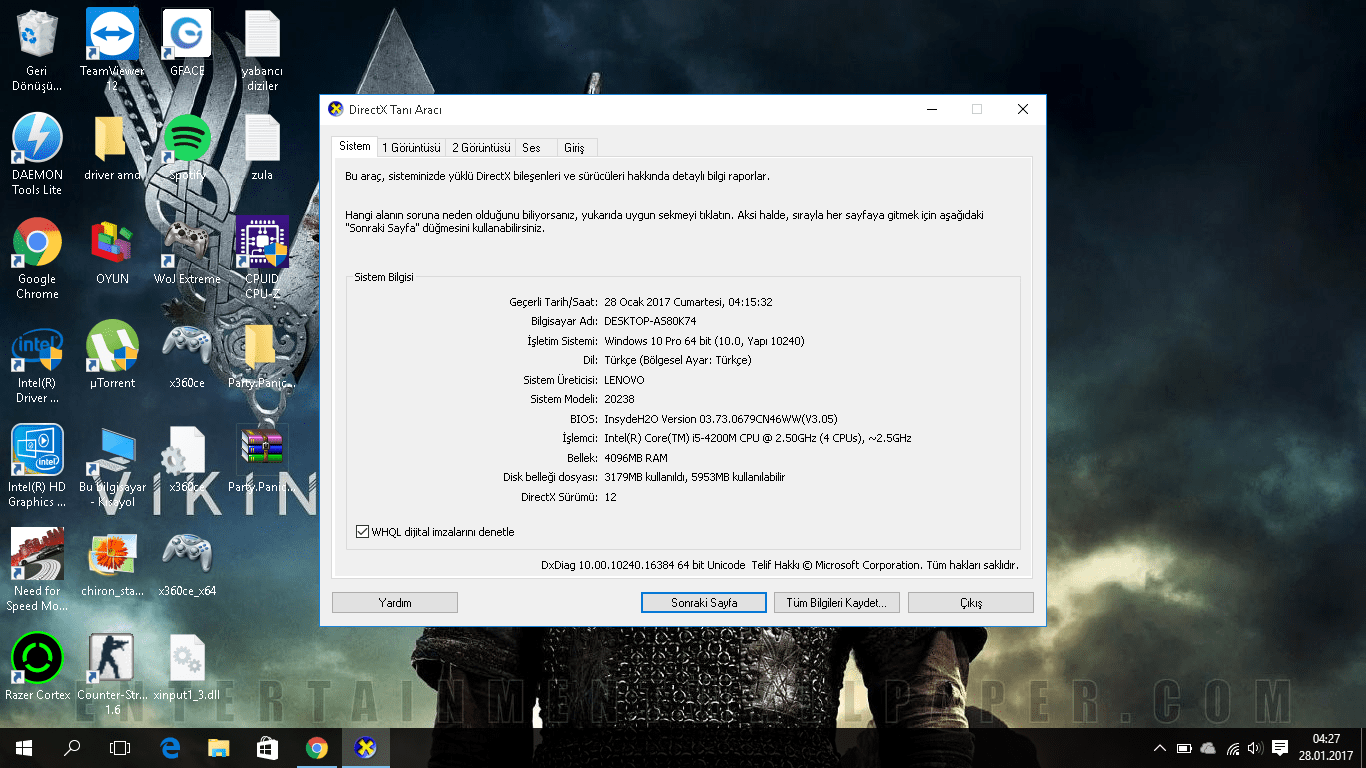The image size is (1366, 768).
Task: Open the 1 Görüntüsü tab
Action: pyautogui.click(x=411, y=148)
